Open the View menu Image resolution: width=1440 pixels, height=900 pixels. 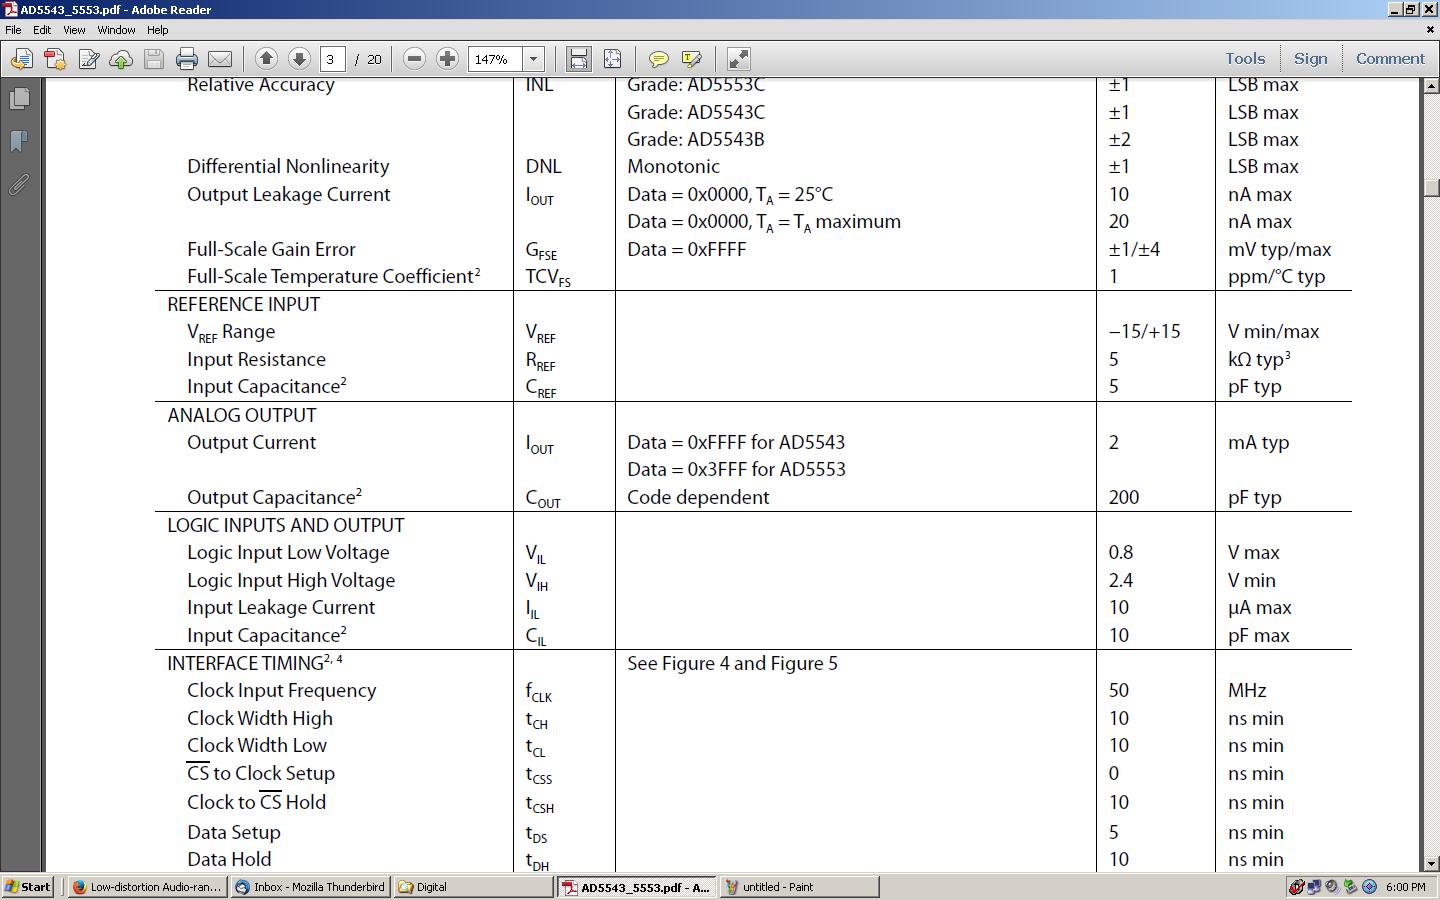coord(74,30)
